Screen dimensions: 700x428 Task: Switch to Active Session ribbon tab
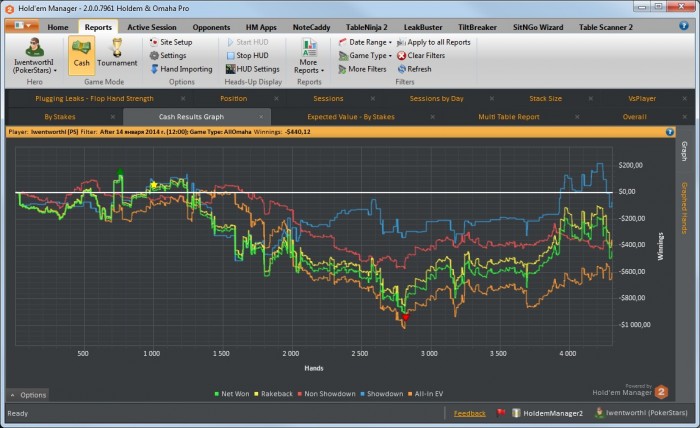[153, 27]
